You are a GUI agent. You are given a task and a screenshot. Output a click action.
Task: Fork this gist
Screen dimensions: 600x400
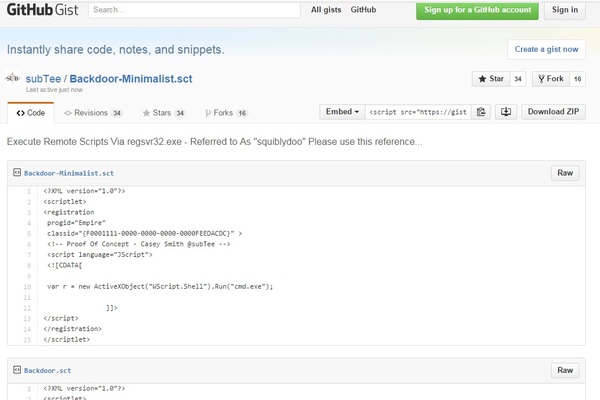point(551,79)
